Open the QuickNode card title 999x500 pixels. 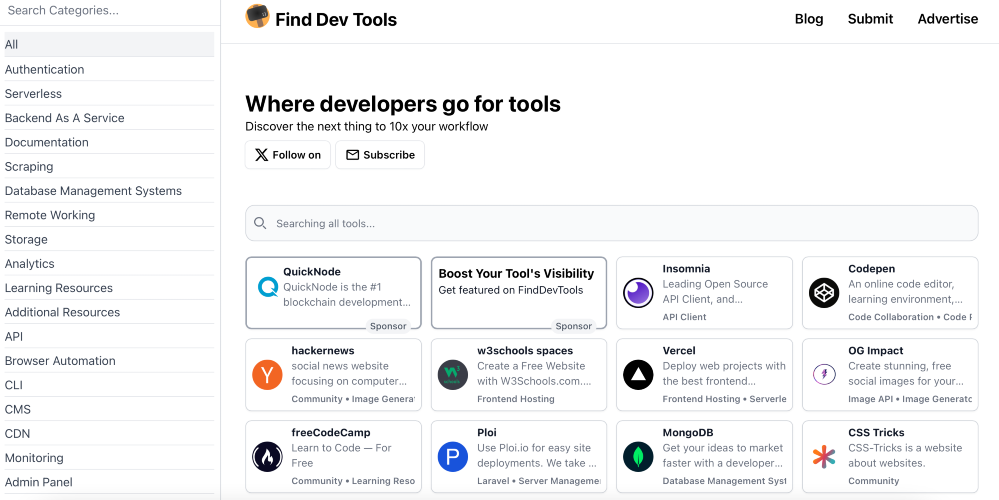click(312, 272)
